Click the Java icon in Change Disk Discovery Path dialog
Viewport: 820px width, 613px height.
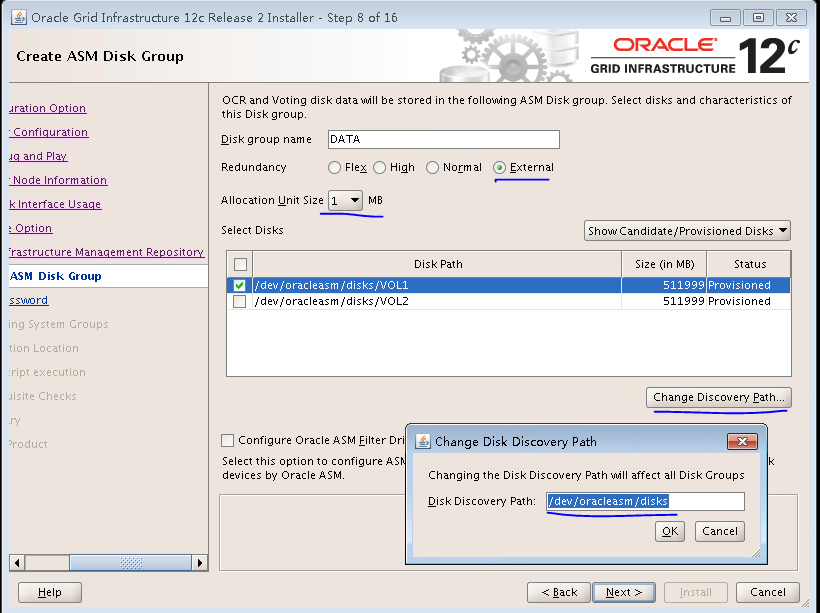pyautogui.click(x=423, y=441)
